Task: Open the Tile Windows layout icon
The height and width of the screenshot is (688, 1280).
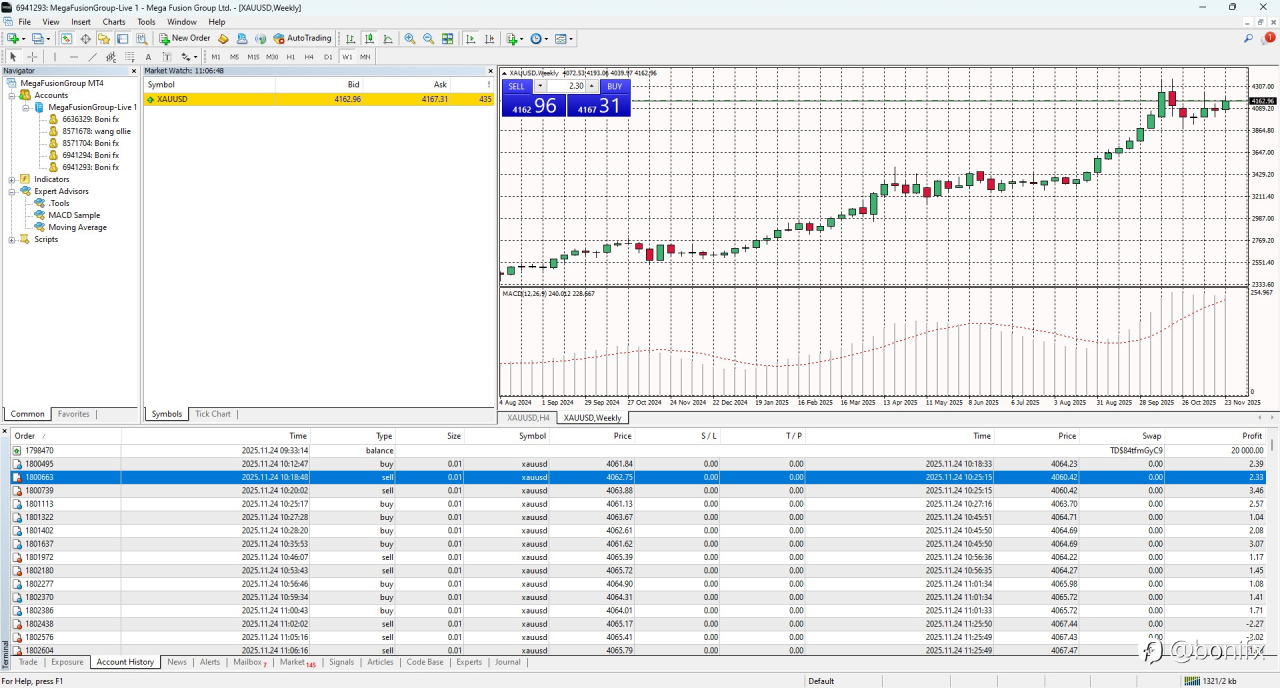Action: point(447,39)
